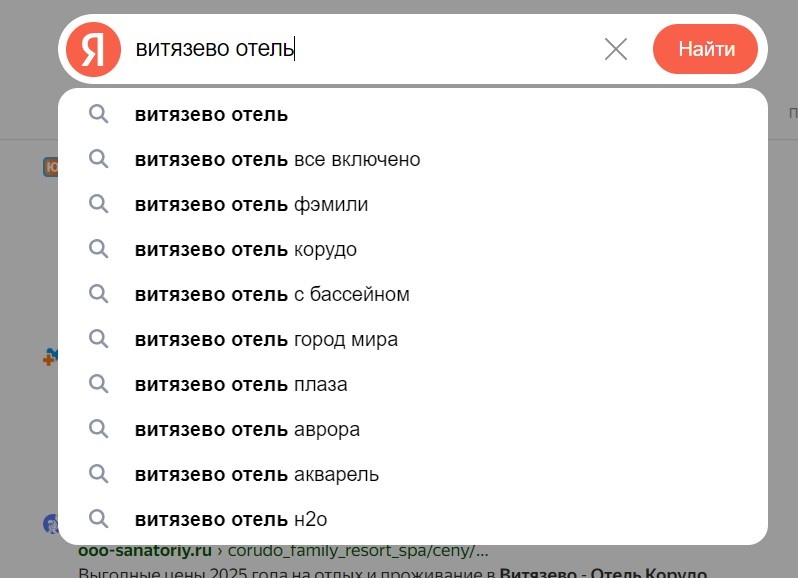Click magnifier icon beside корудо suggestion

coord(98,249)
